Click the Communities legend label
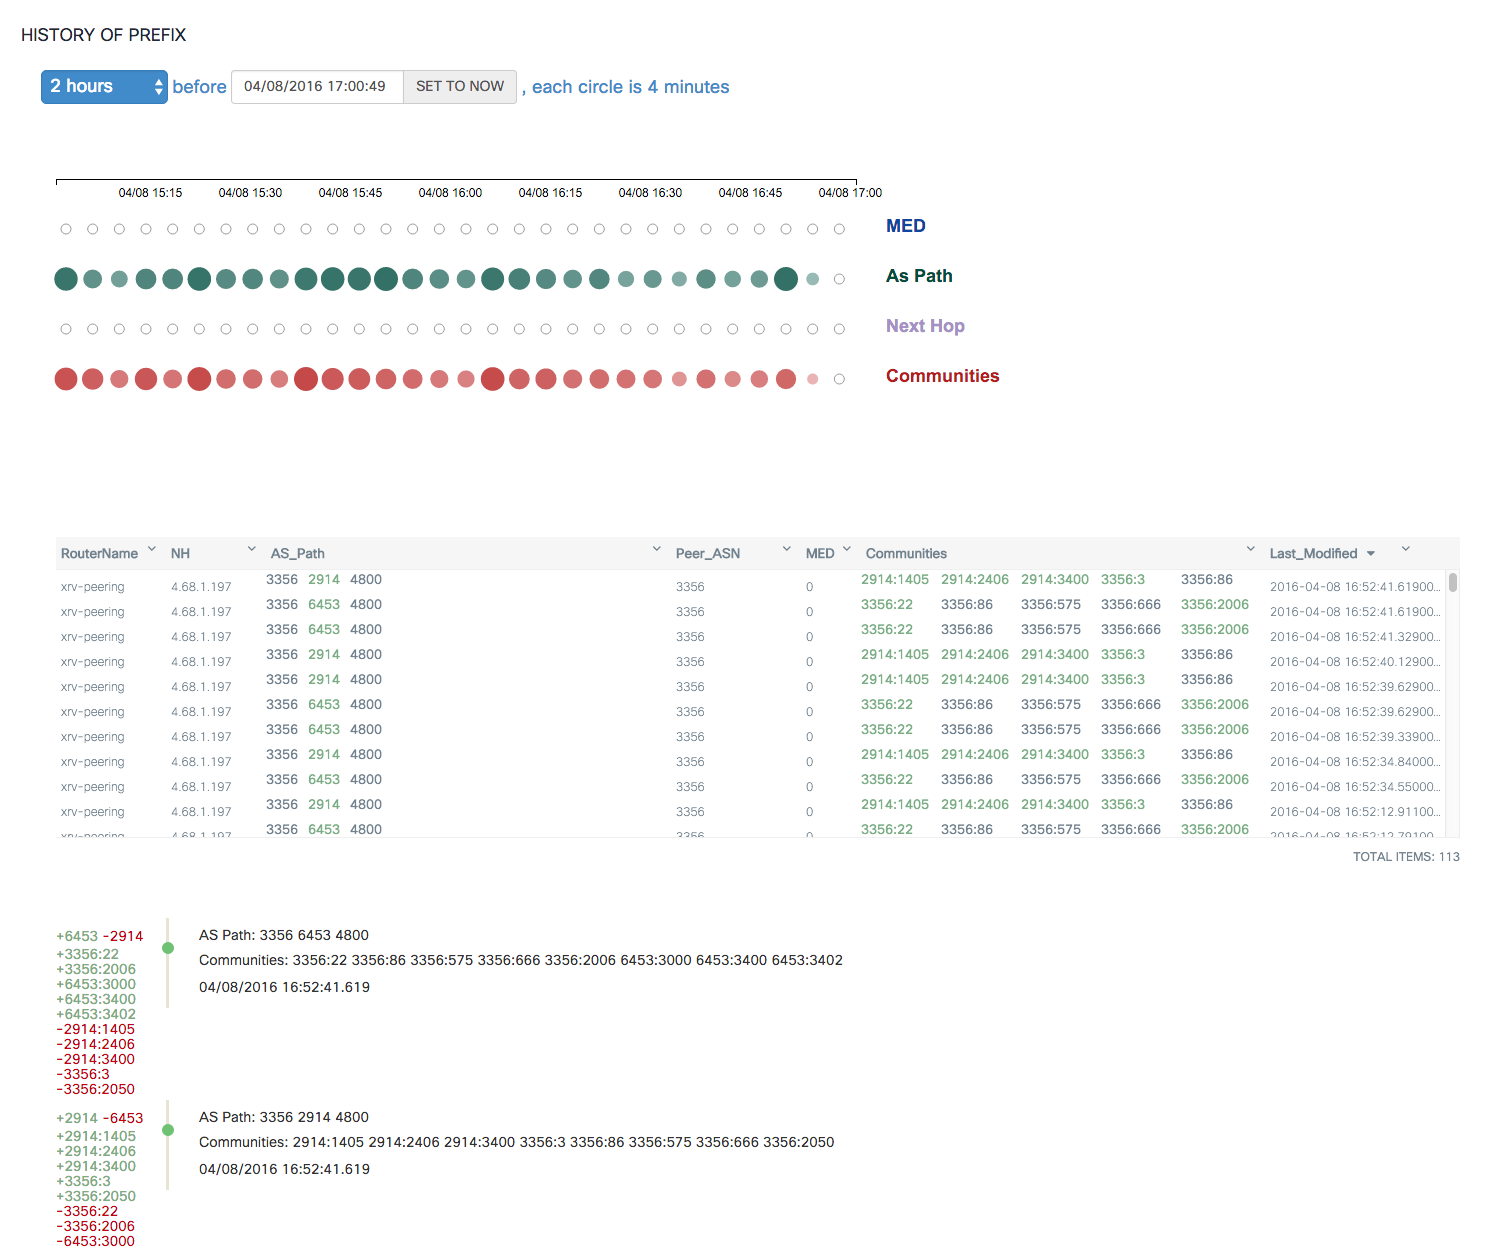 (x=942, y=376)
